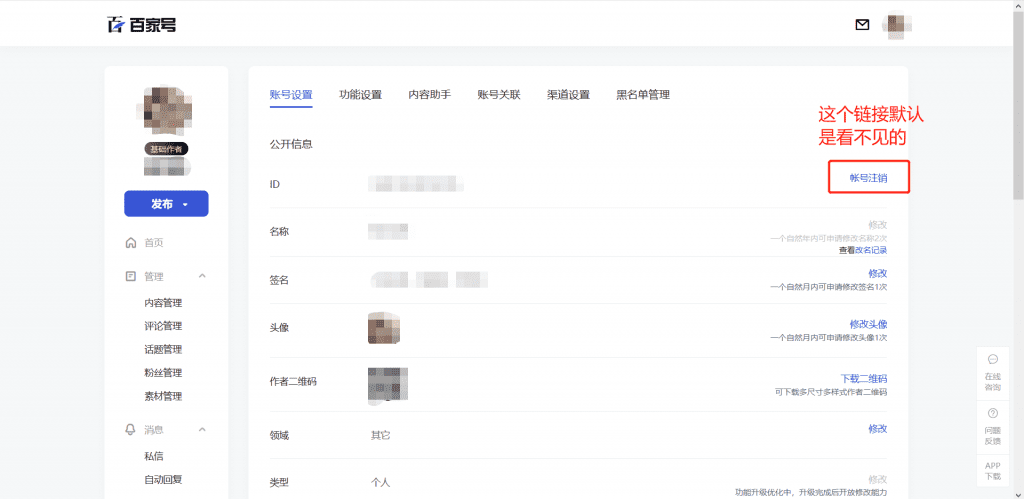The image size is (1024, 499).
Task: Click user avatar in top right corner
Action: [x=895, y=25]
